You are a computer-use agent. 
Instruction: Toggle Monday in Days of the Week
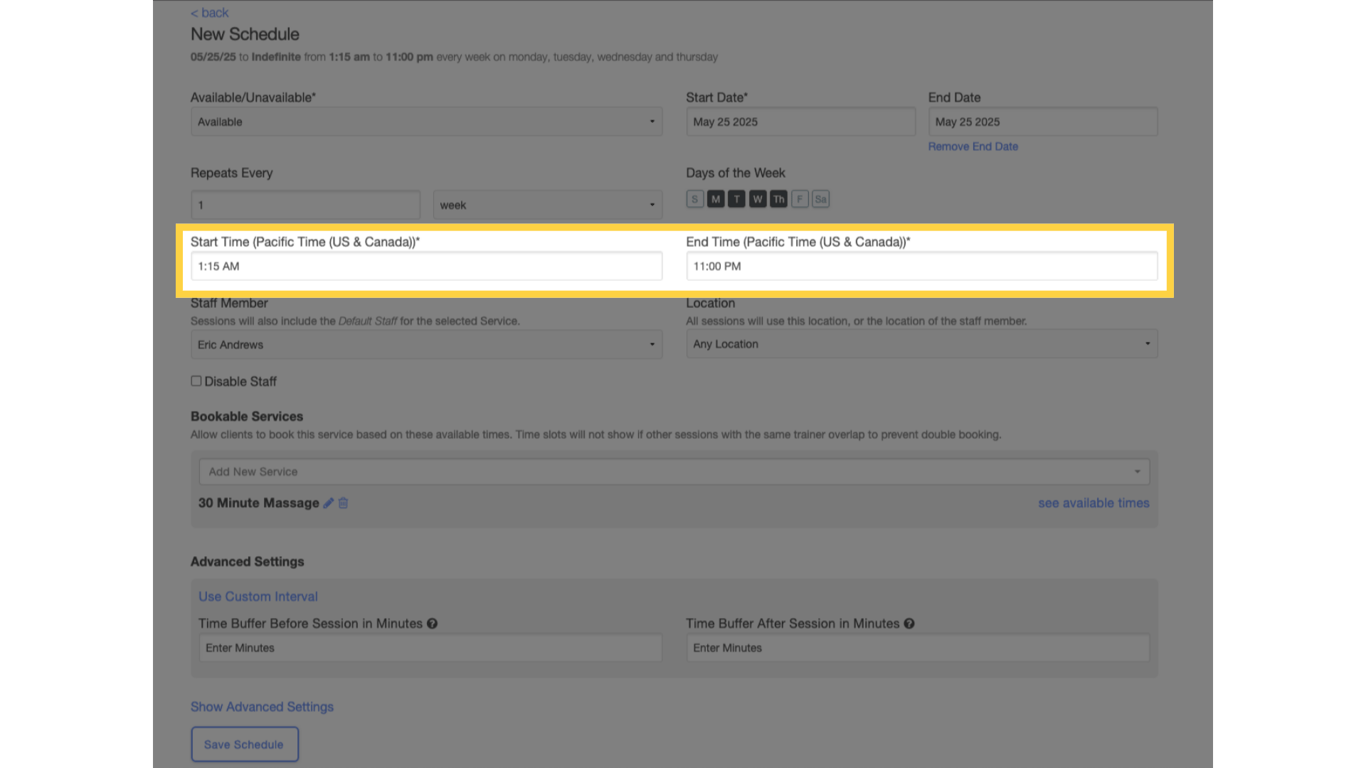(x=716, y=199)
